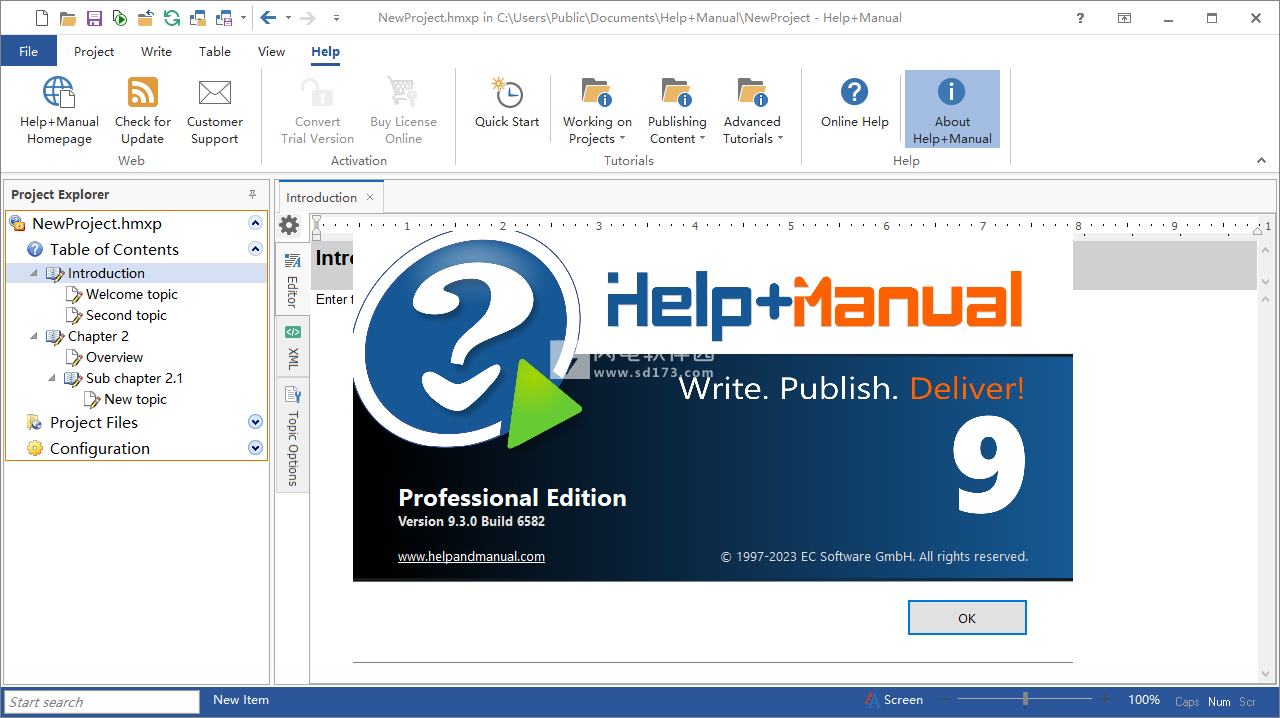Collapse the Table of Contents section chevron
Screen dimensions: 1280x718
pos(255,249)
